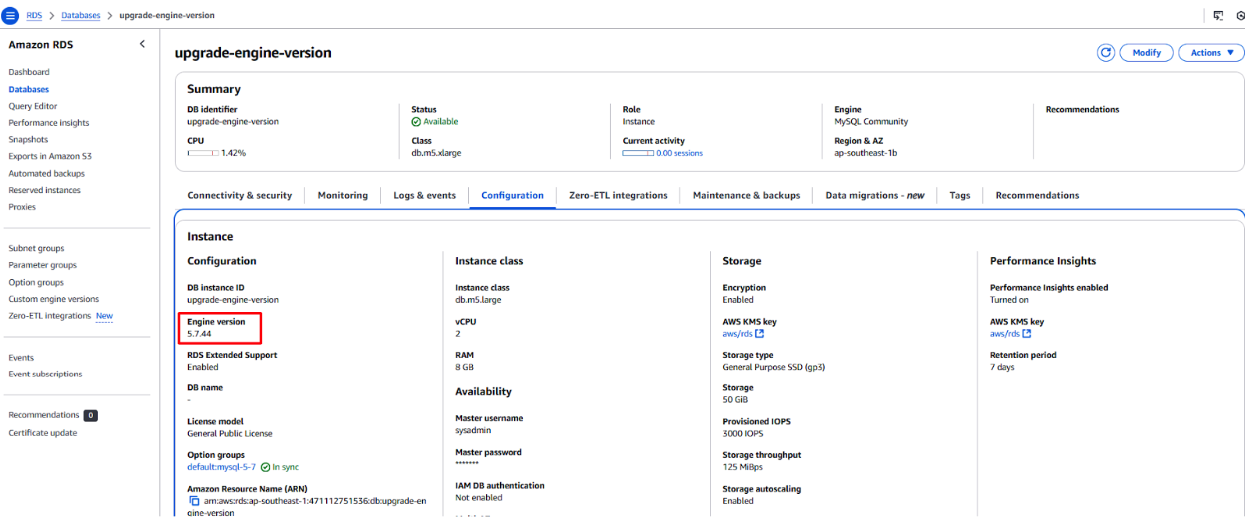Click the Amazon RDS sidebar title
Screen dimensions: 1255x520
click(x=41, y=45)
